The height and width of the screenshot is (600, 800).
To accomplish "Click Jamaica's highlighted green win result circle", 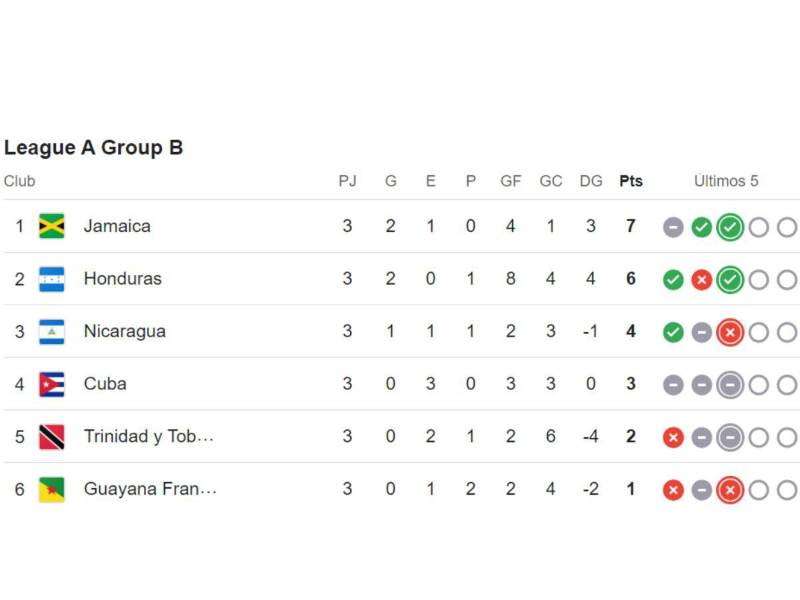I will coord(729,226).
